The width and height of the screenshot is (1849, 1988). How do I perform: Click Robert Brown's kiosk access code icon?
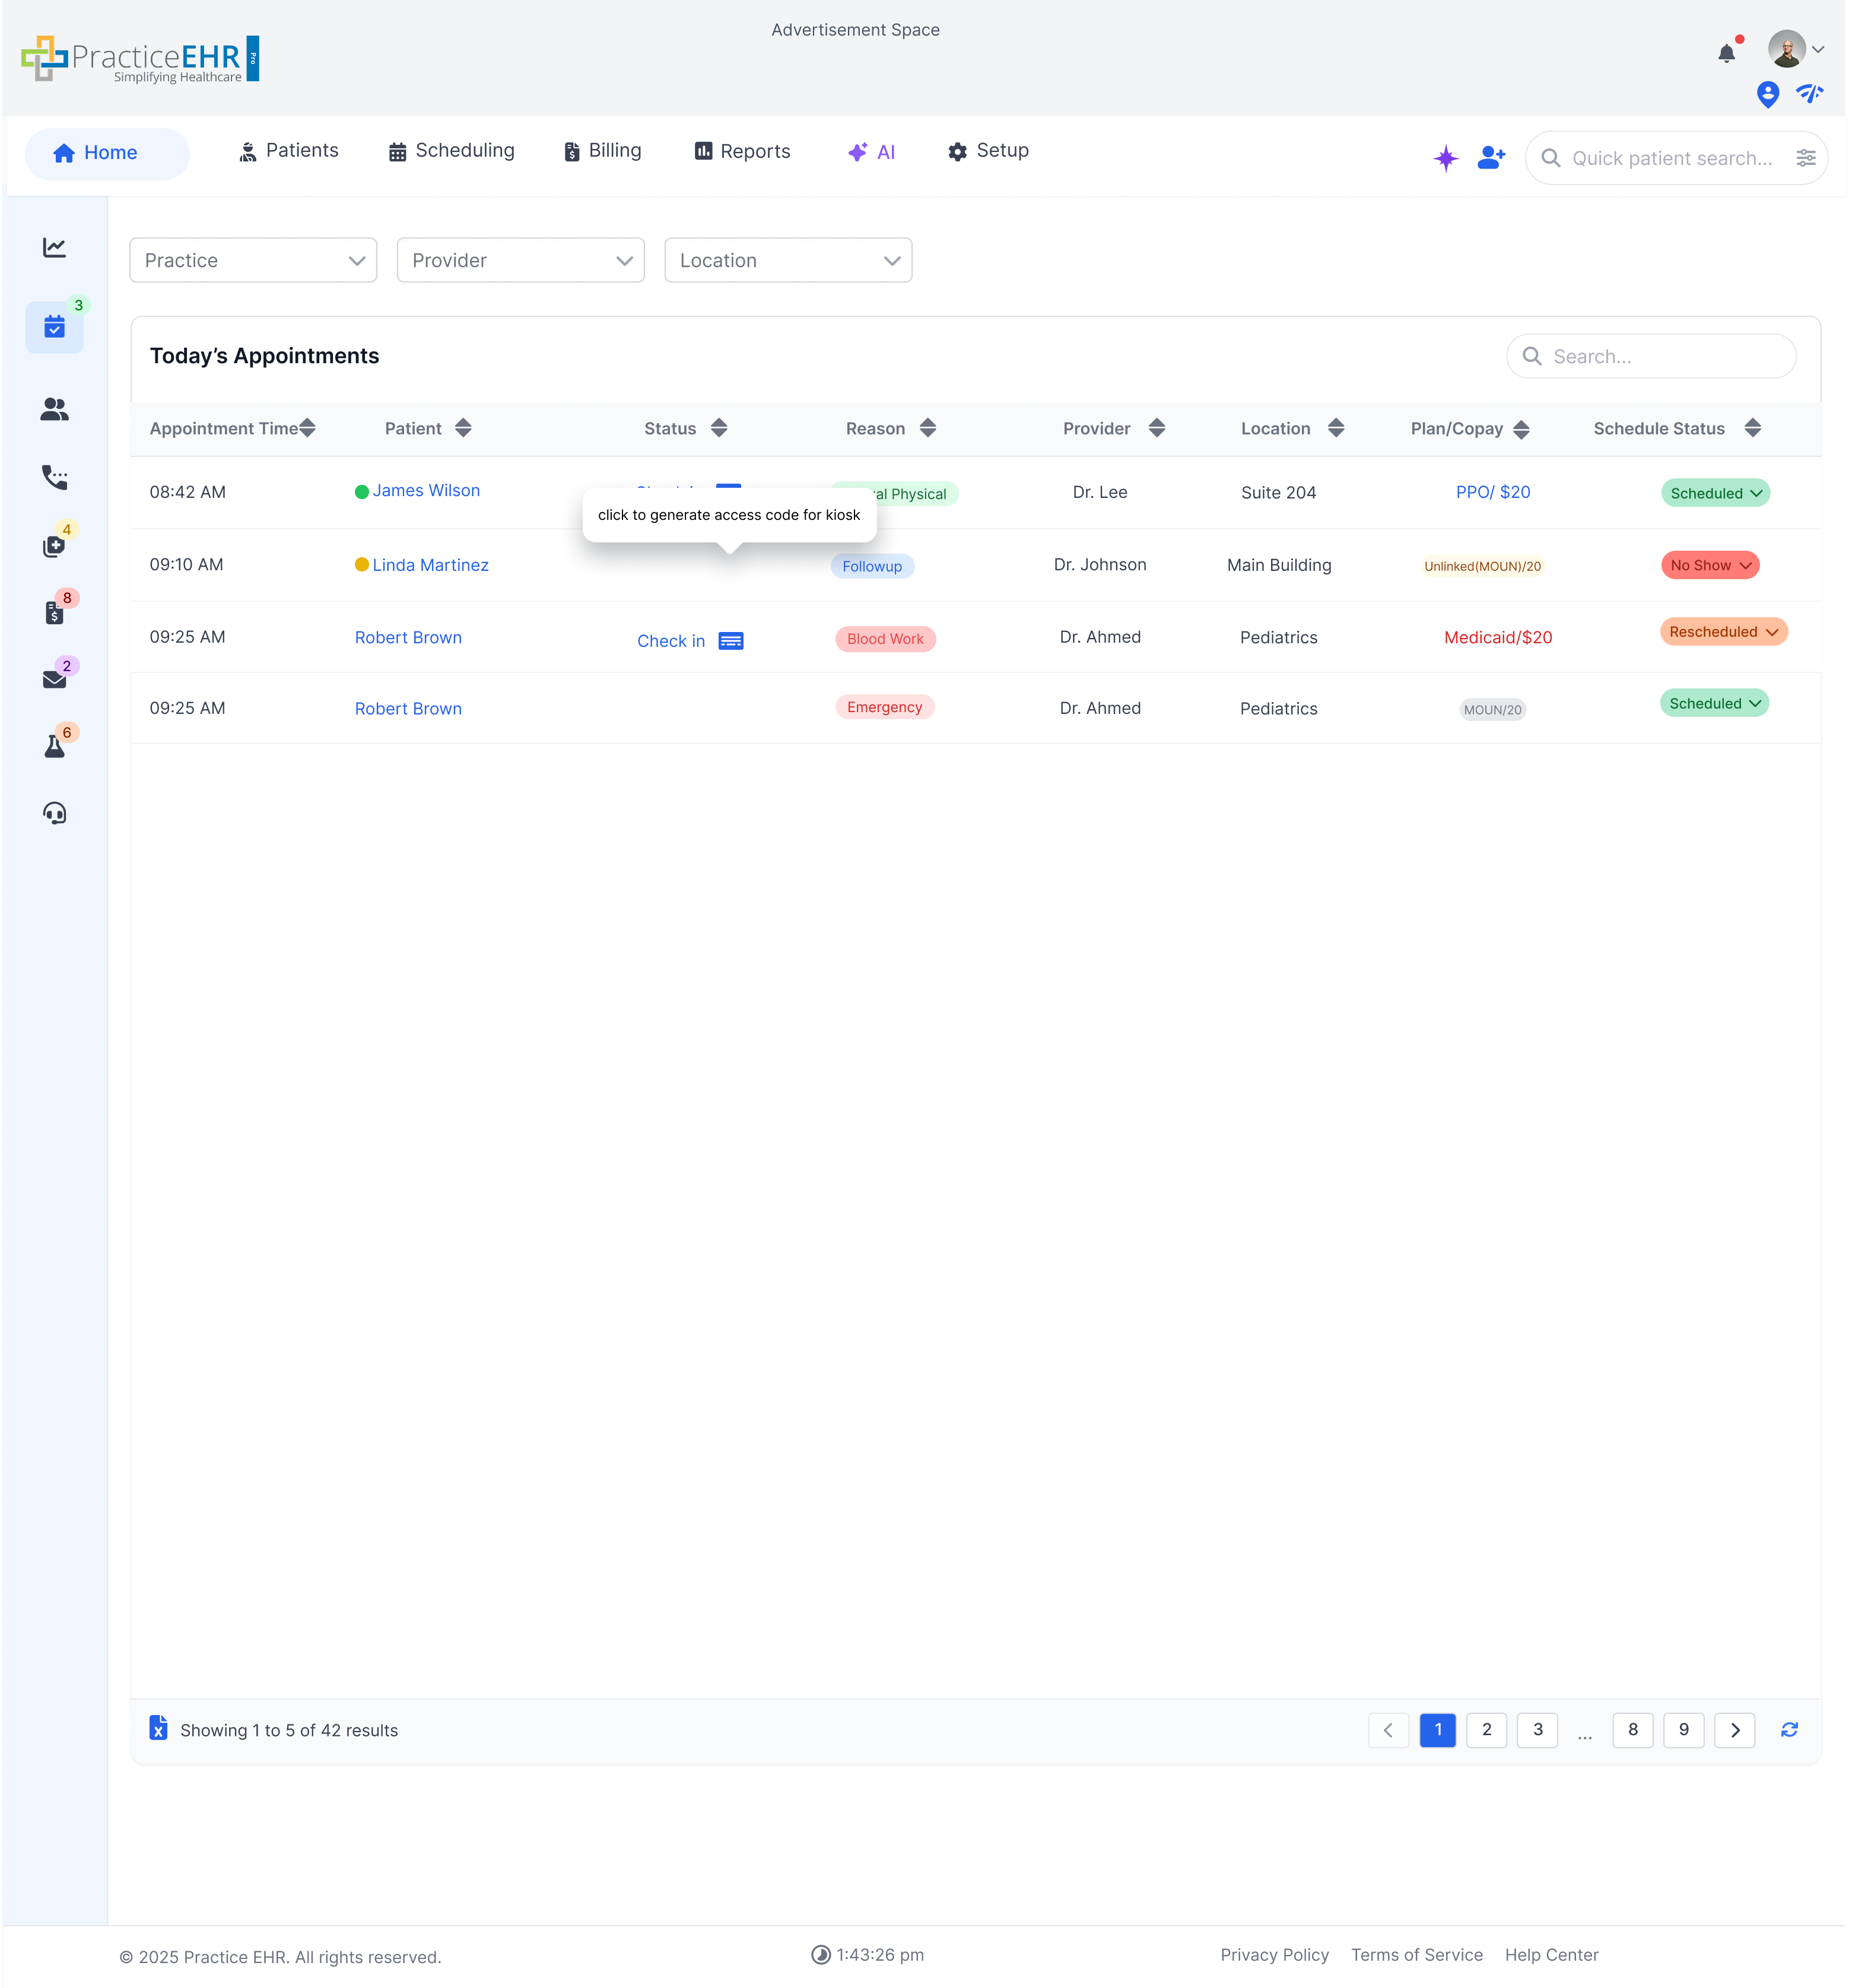(x=731, y=641)
